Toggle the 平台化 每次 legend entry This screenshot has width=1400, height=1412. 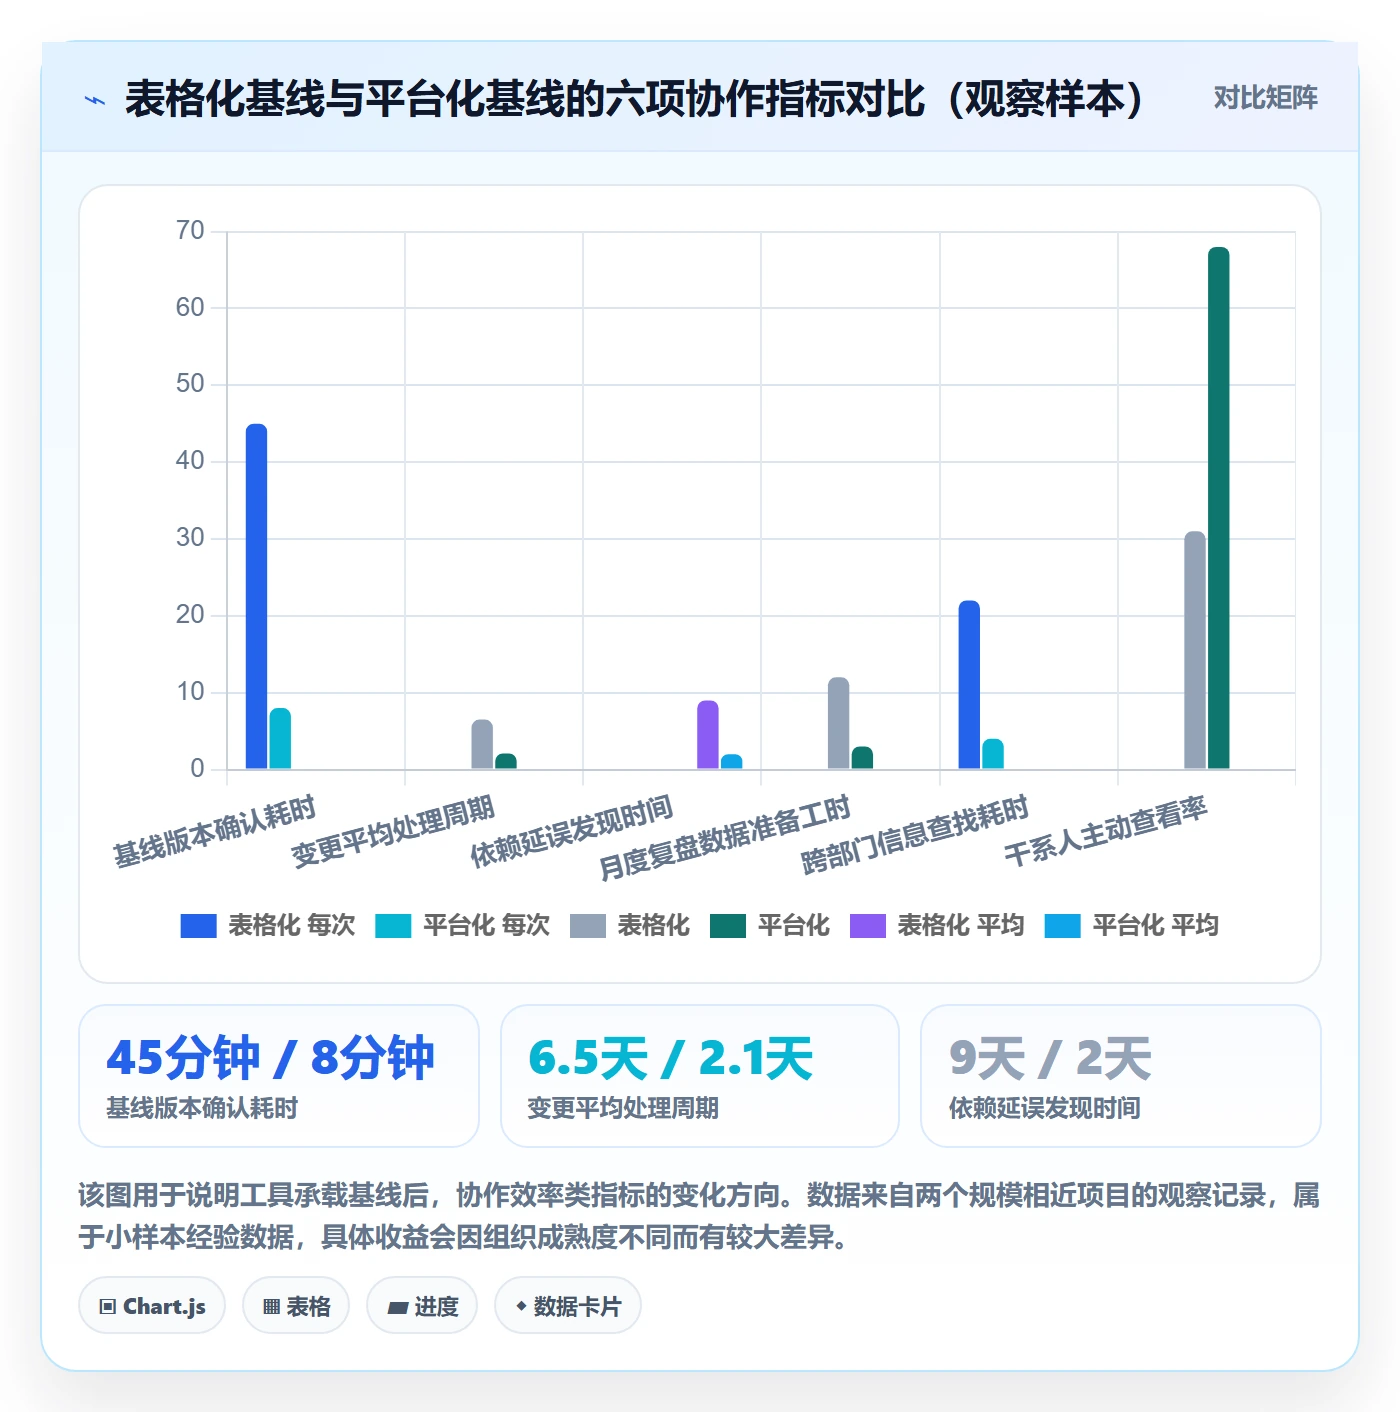(462, 926)
